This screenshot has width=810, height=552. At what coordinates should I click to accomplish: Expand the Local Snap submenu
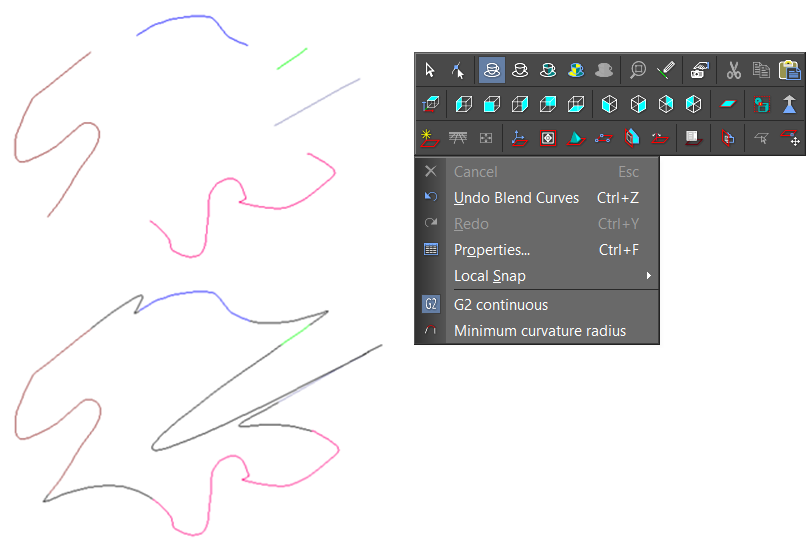point(537,276)
